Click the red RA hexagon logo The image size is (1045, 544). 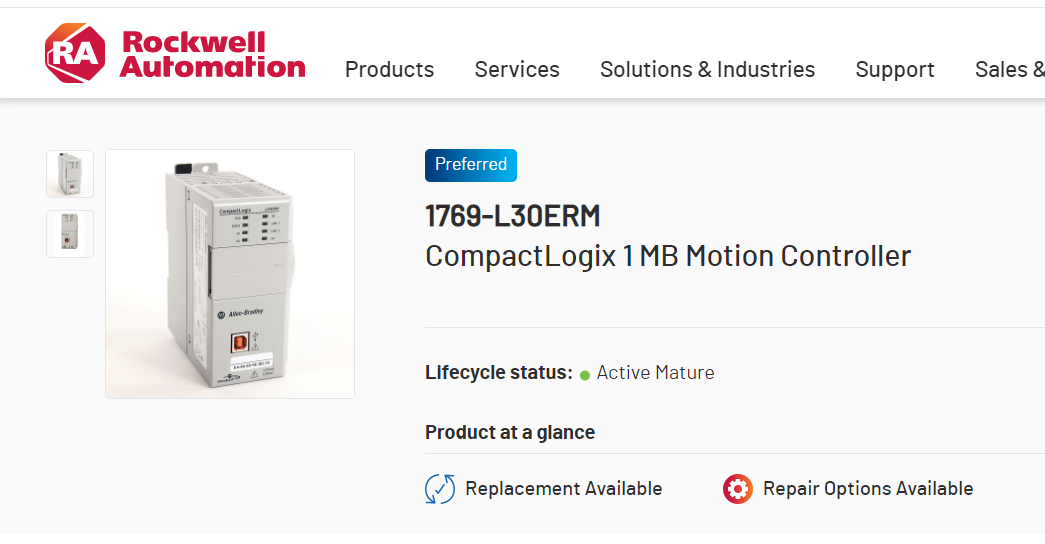(75, 54)
